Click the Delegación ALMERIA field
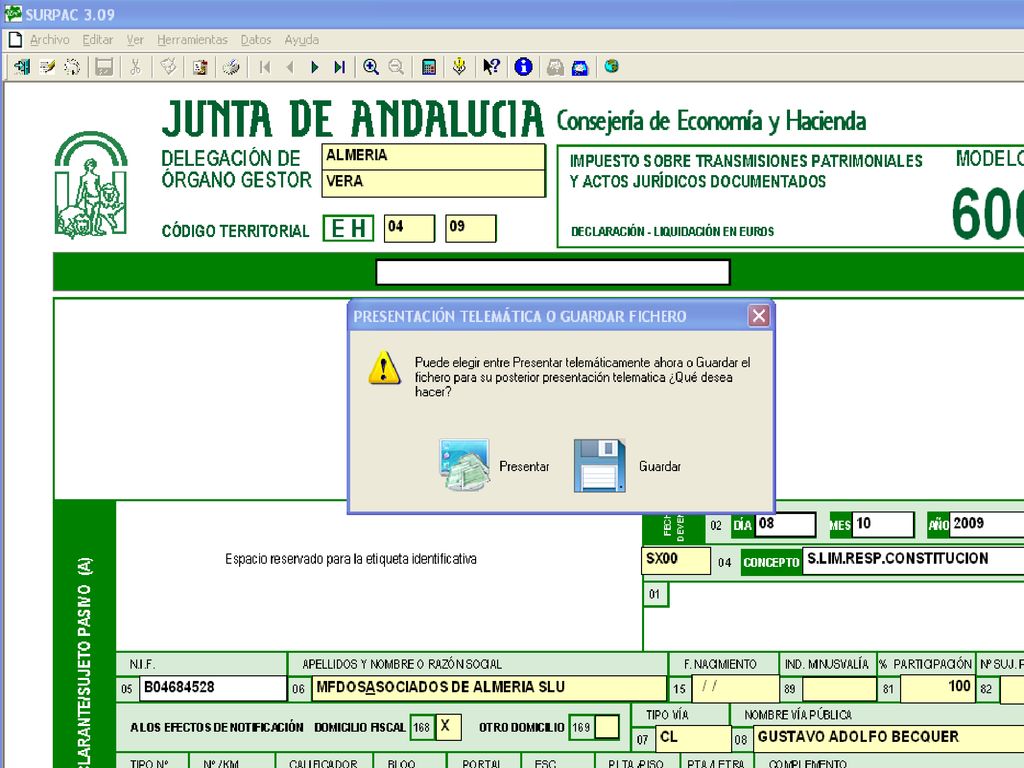Screen dimensions: 1024x768 point(433,156)
